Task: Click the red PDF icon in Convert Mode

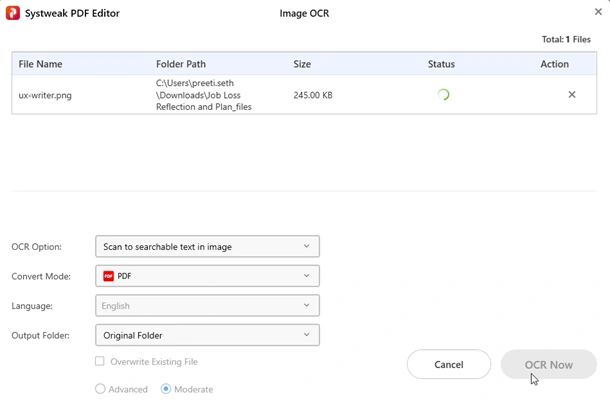Action: (108, 276)
